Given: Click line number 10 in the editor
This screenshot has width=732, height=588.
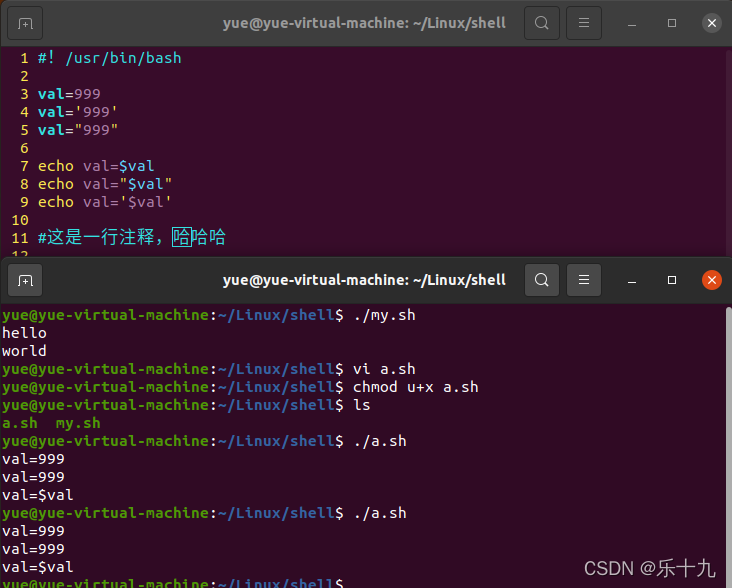Looking at the screenshot, I should click(20, 220).
